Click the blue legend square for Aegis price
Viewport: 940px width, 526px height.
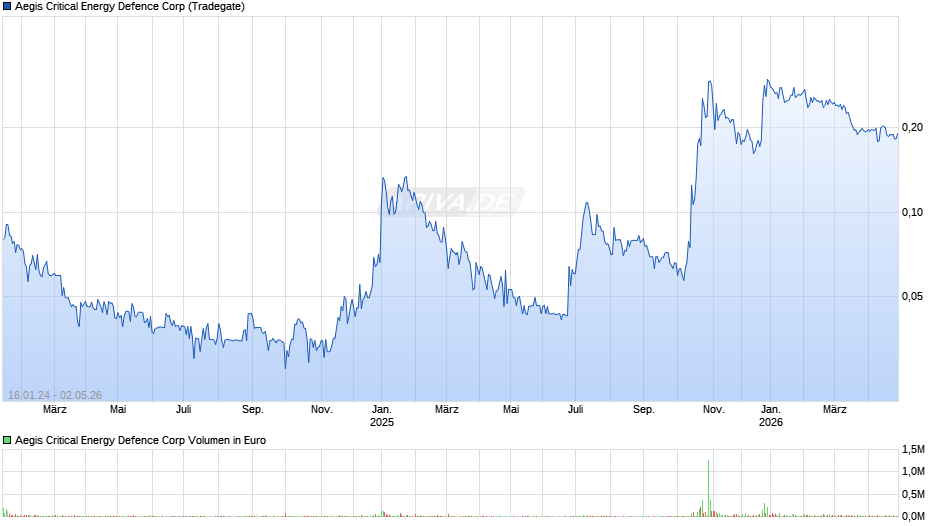click(x=7, y=7)
